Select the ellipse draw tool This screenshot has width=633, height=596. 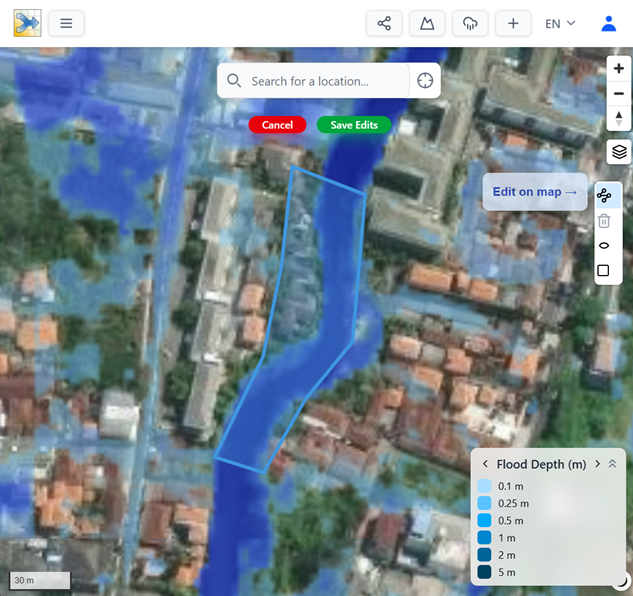coord(604,246)
